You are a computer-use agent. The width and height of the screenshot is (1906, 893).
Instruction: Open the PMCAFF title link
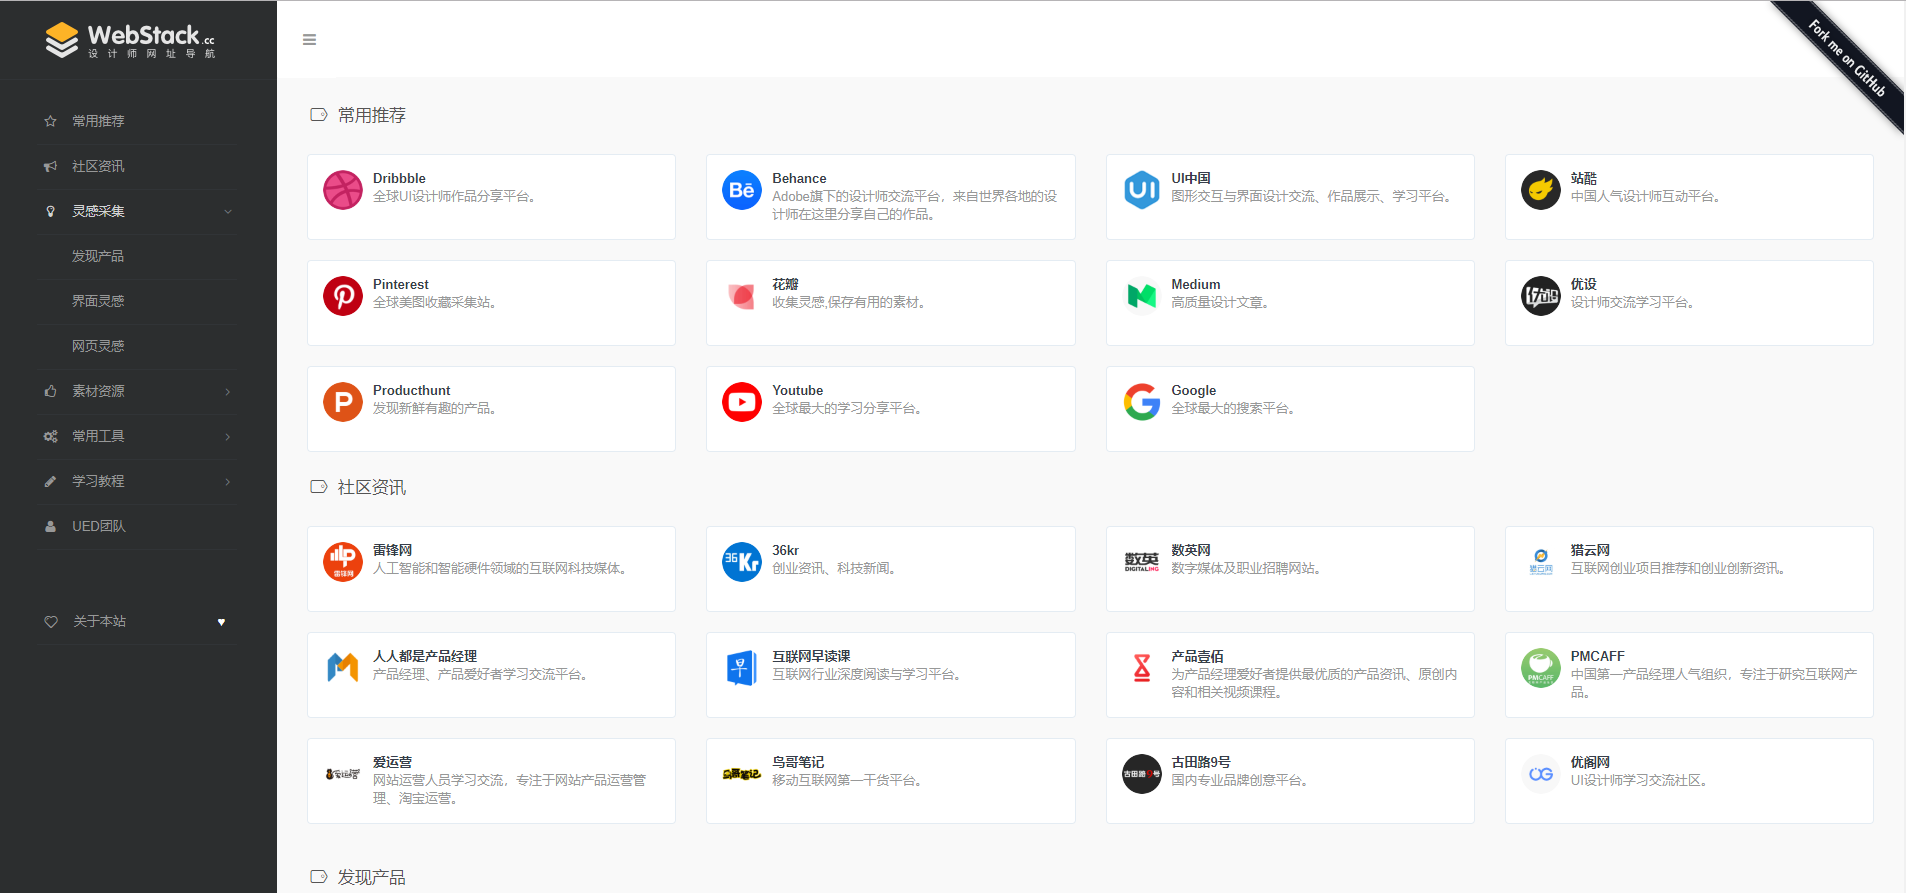(x=1597, y=656)
